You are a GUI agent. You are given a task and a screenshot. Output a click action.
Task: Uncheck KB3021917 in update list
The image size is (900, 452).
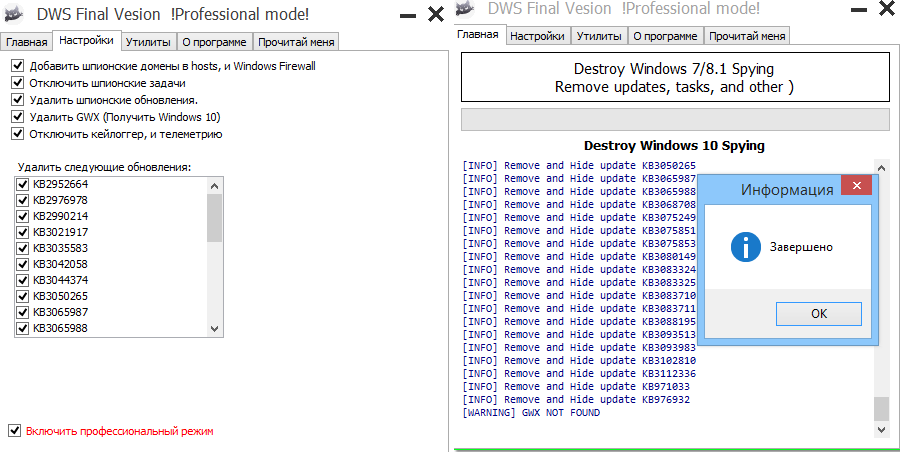22,233
